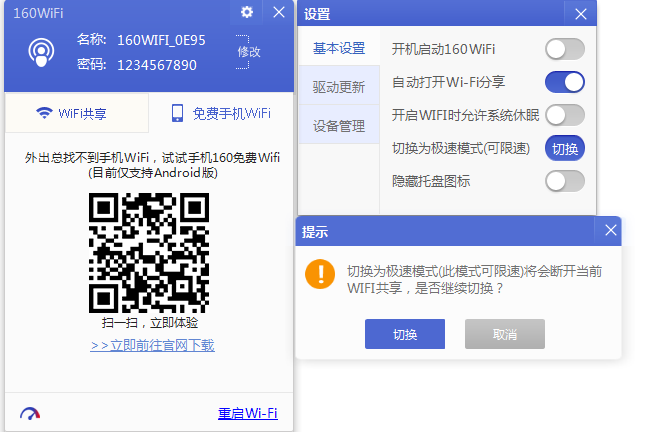Close the 提示 prompt dialog
The width and height of the screenshot is (646, 432).
point(610,231)
